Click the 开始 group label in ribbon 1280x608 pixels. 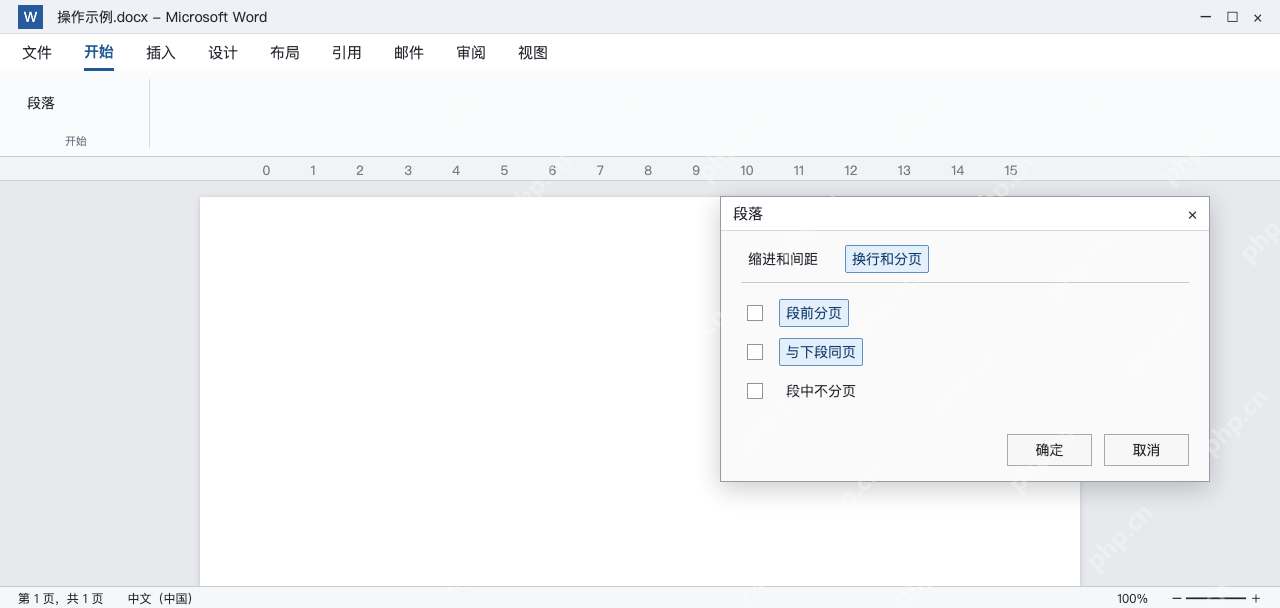pos(76,141)
